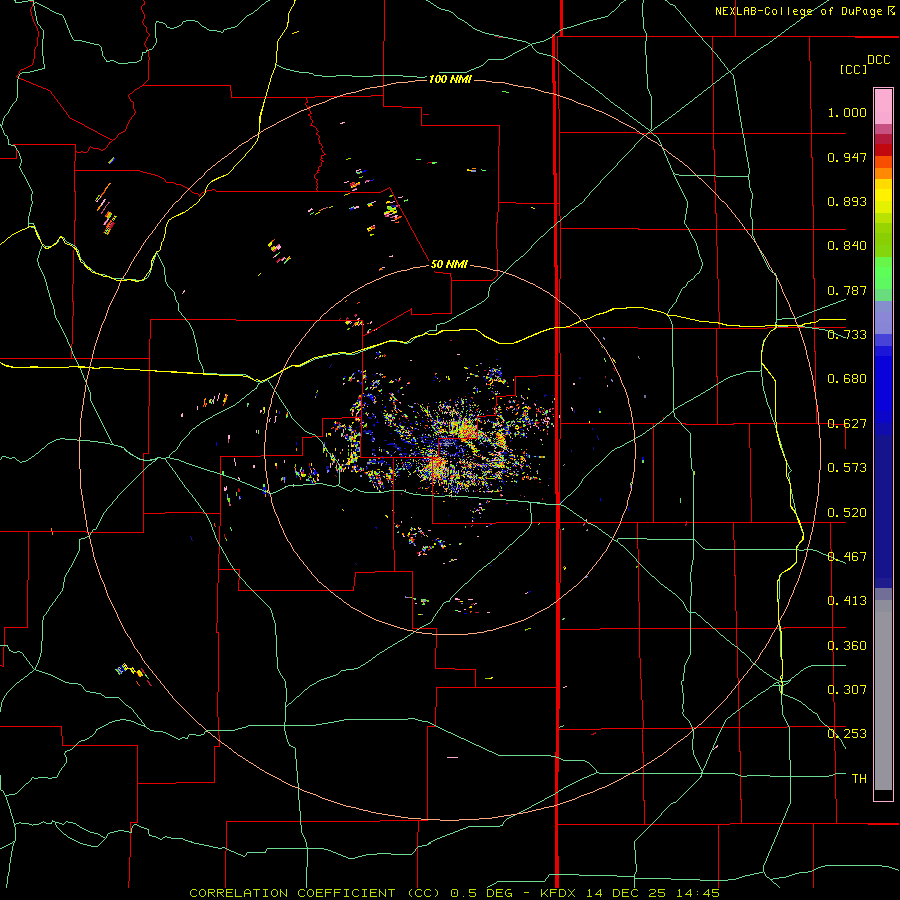Click the 0.467 color scale value

pyautogui.click(x=847, y=557)
